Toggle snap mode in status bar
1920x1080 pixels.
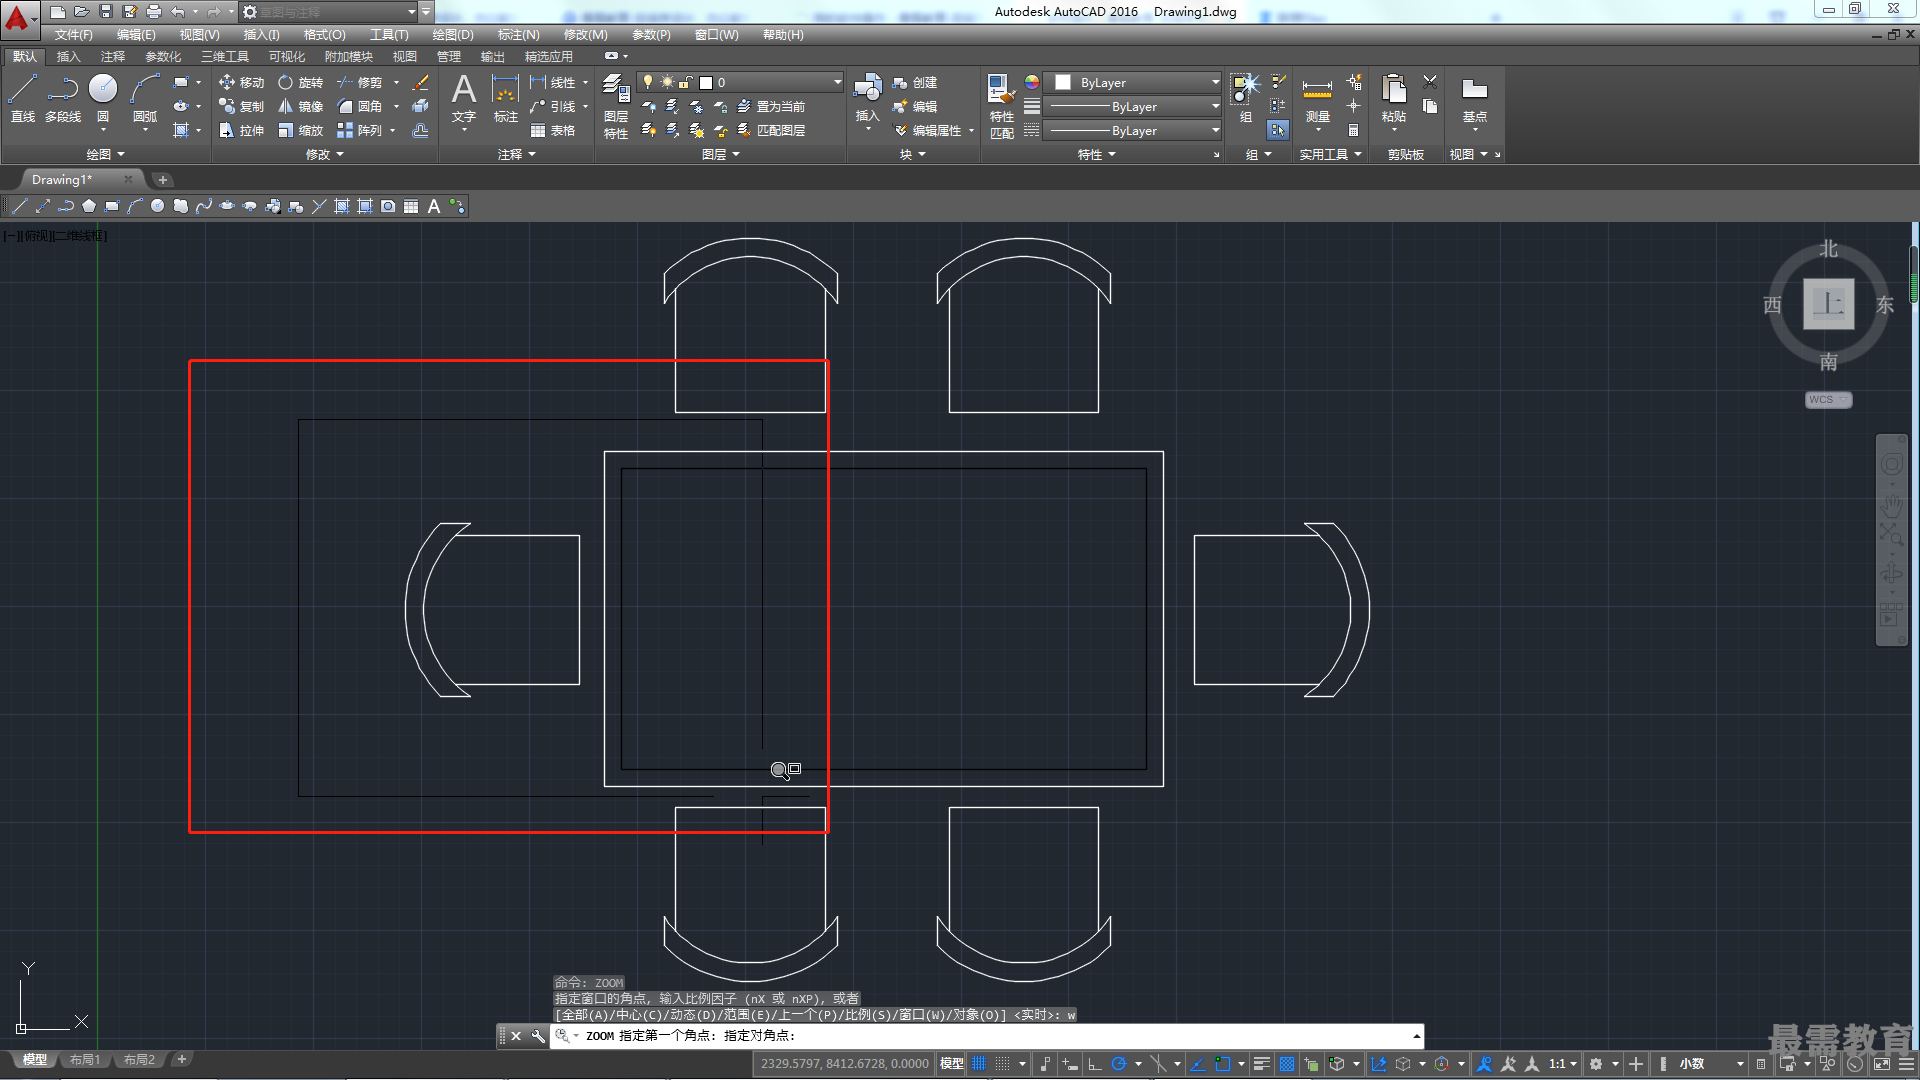coord(1003,1064)
